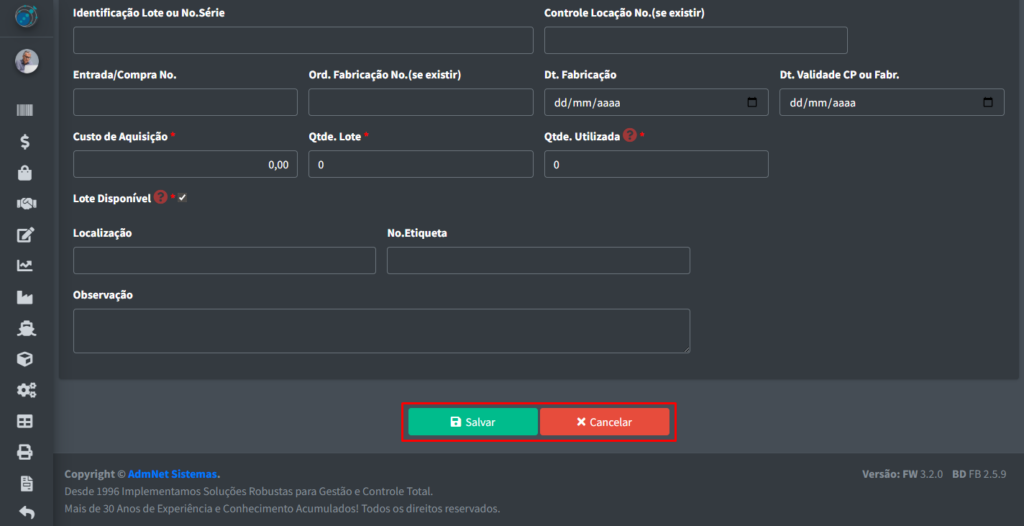This screenshot has width=1024, height=526.
Task: Open the line chart reports icon
Action: pos(26,266)
